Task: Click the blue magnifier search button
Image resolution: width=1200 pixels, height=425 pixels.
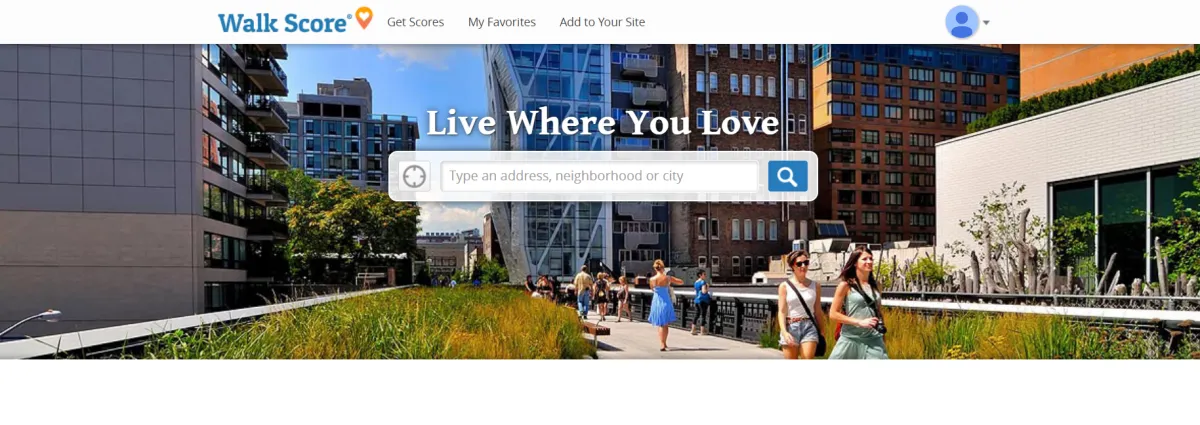Action: click(x=787, y=176)
